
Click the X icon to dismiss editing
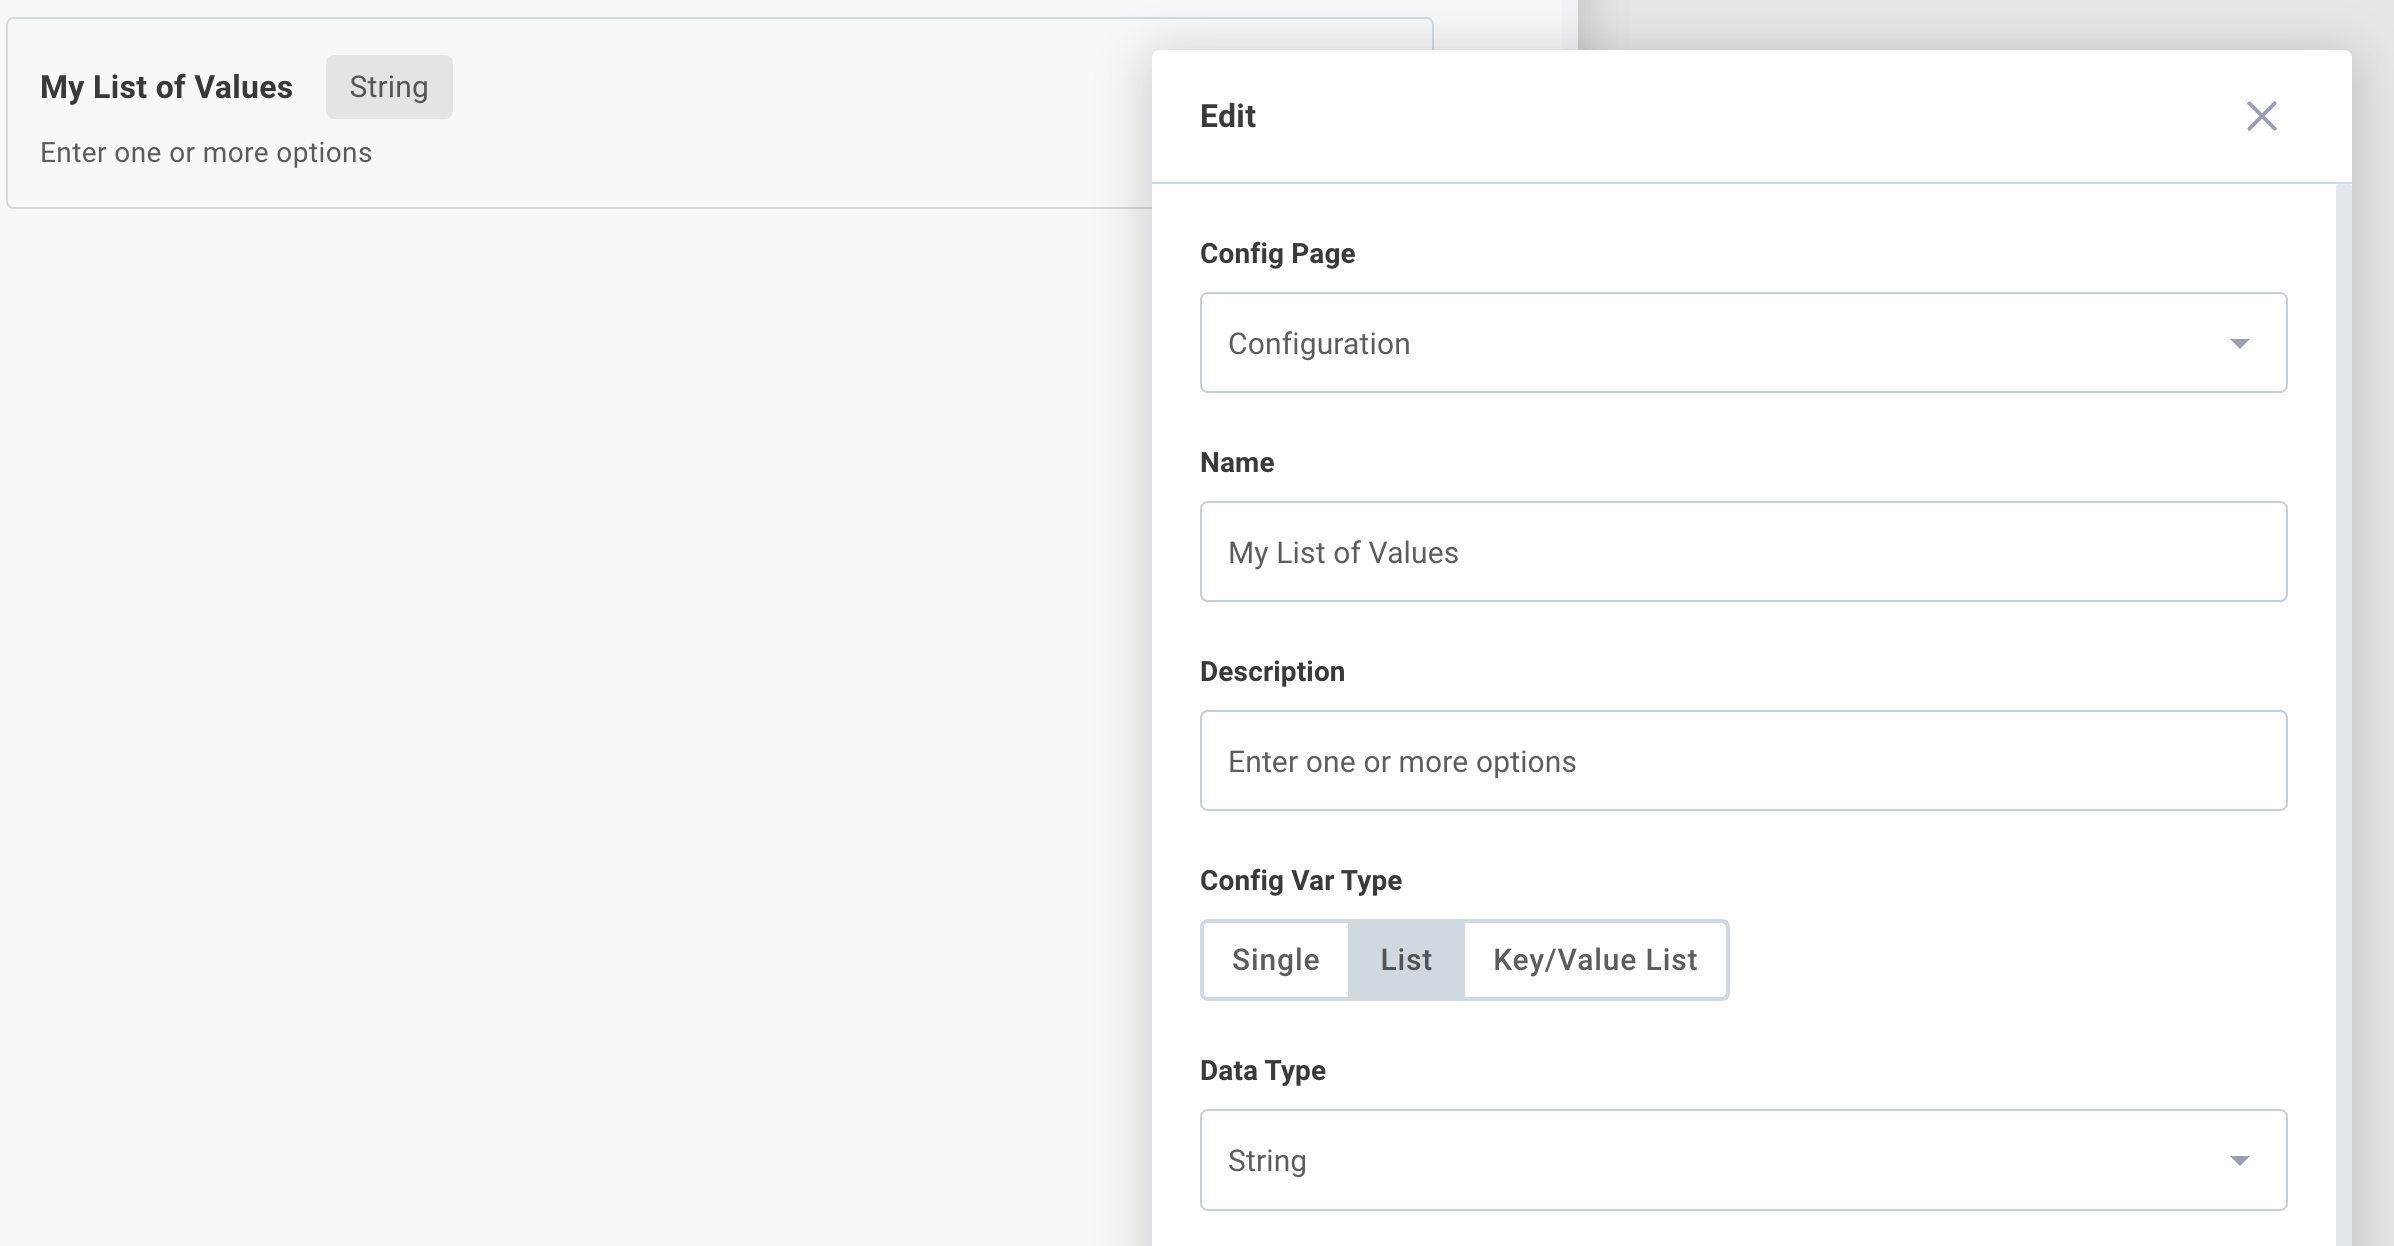(x=2262, y=116)
